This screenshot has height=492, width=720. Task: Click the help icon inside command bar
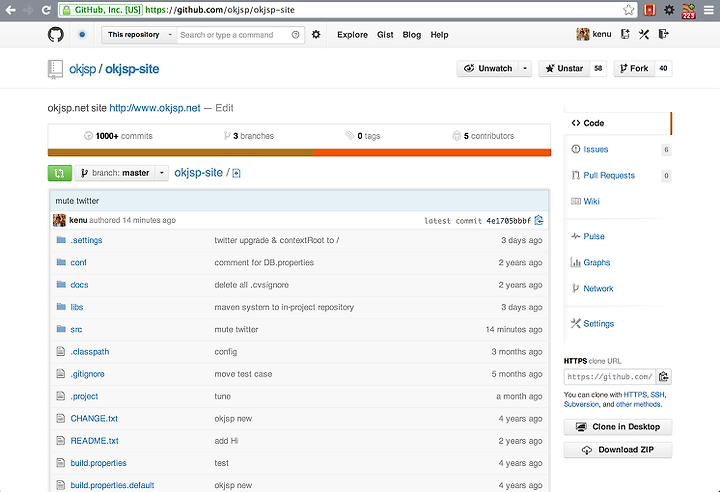click(295, 35)
